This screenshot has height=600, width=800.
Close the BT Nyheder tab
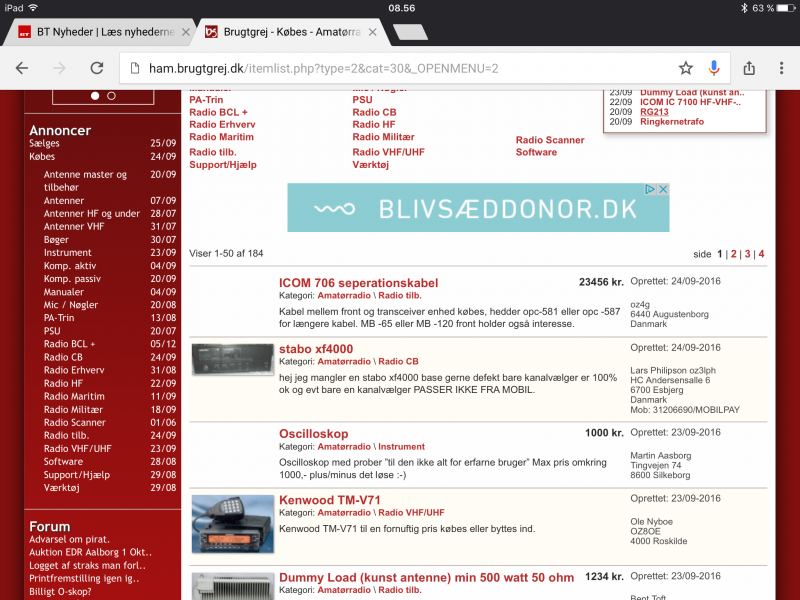pos(186,32)
